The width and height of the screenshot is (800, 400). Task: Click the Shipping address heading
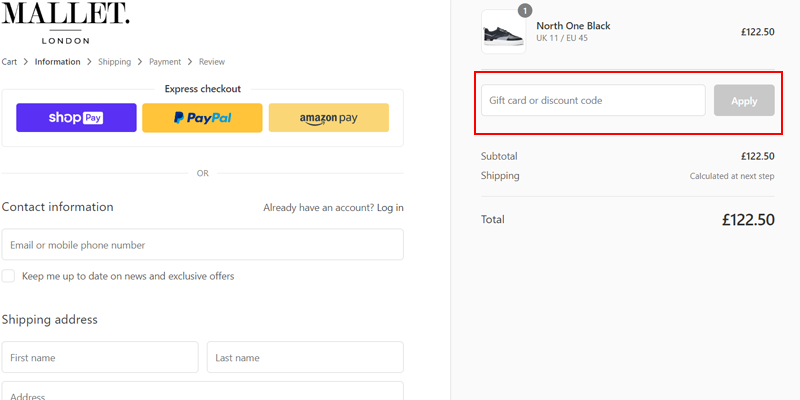[x=49, y=319]
